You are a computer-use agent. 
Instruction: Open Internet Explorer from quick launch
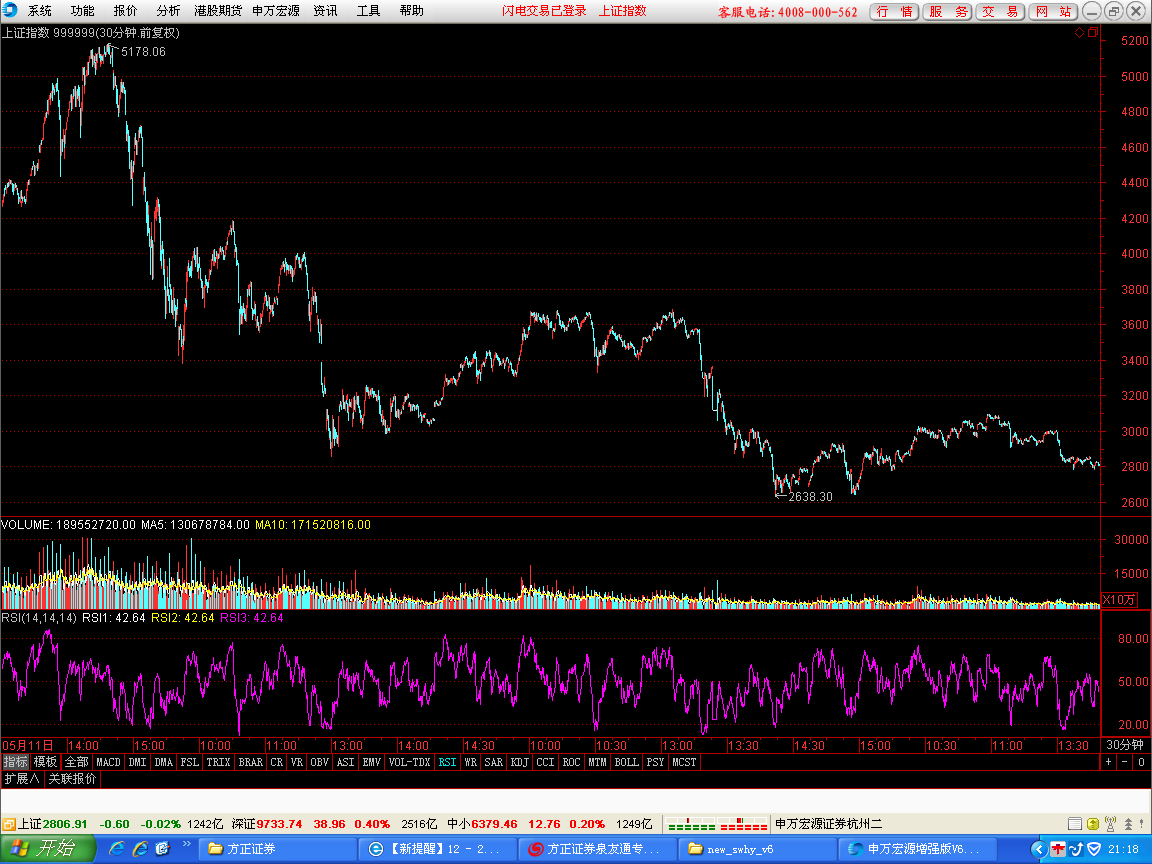(116, 849)
